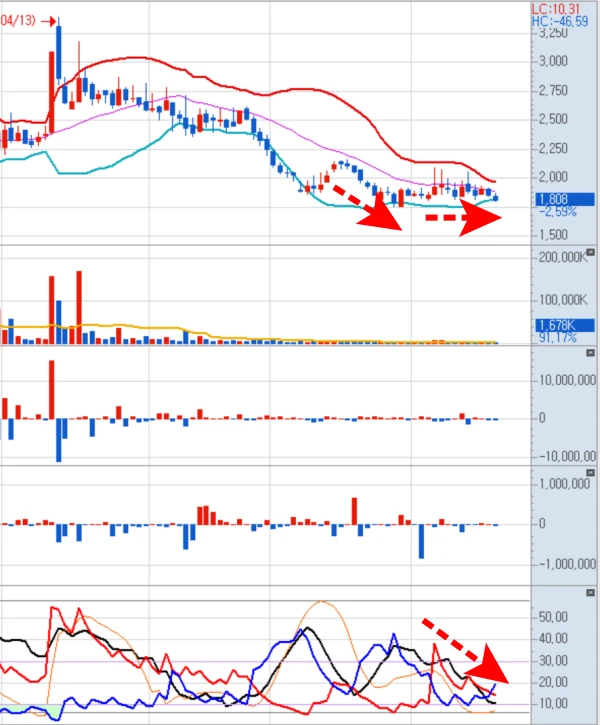Click the 100,000K volume axis label
The height and width of the screenshot is (725, 600).
[x=563, y=300]
